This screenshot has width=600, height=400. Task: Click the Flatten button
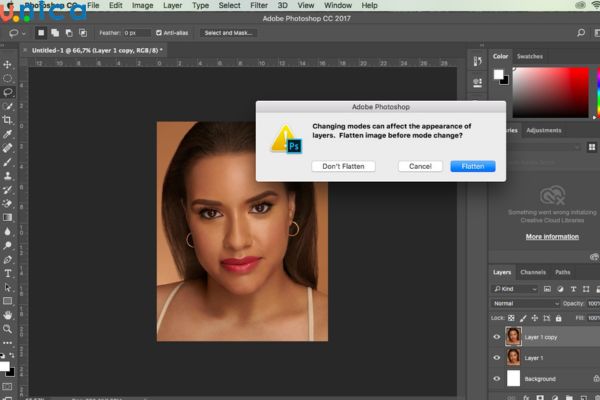coord(472,166)
